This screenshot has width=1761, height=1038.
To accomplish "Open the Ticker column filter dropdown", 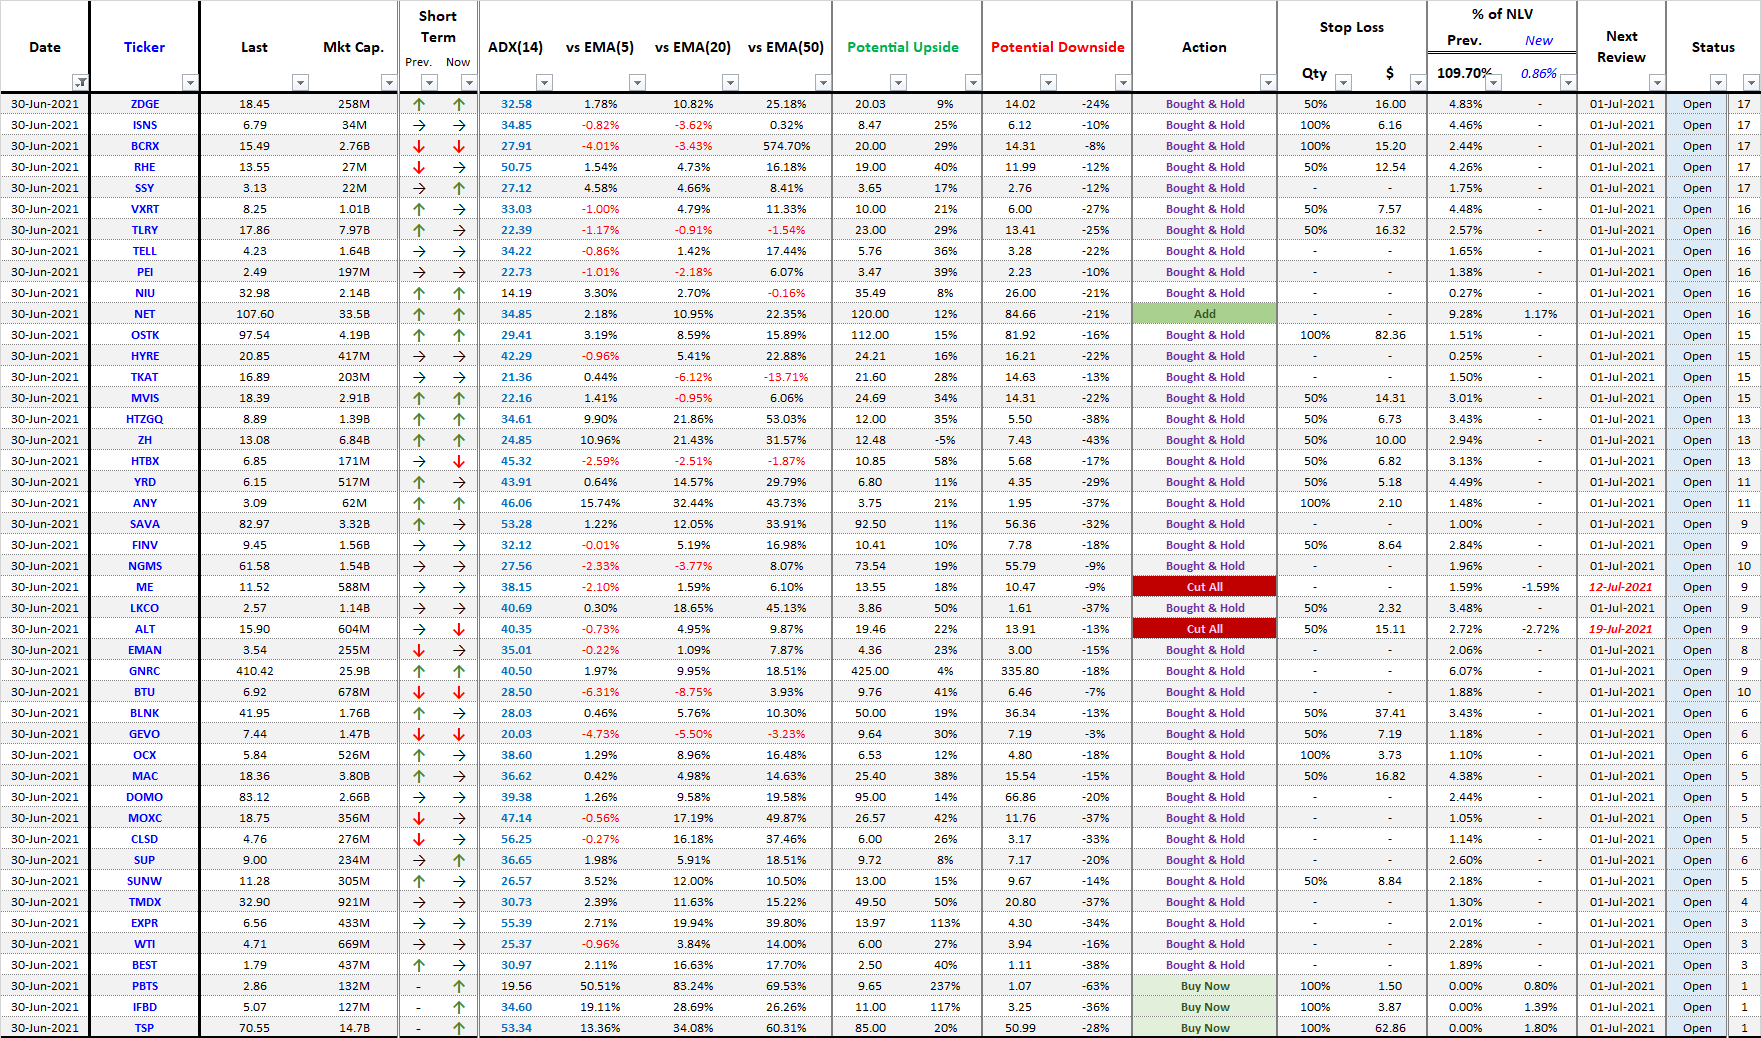I will coord(190,83).
